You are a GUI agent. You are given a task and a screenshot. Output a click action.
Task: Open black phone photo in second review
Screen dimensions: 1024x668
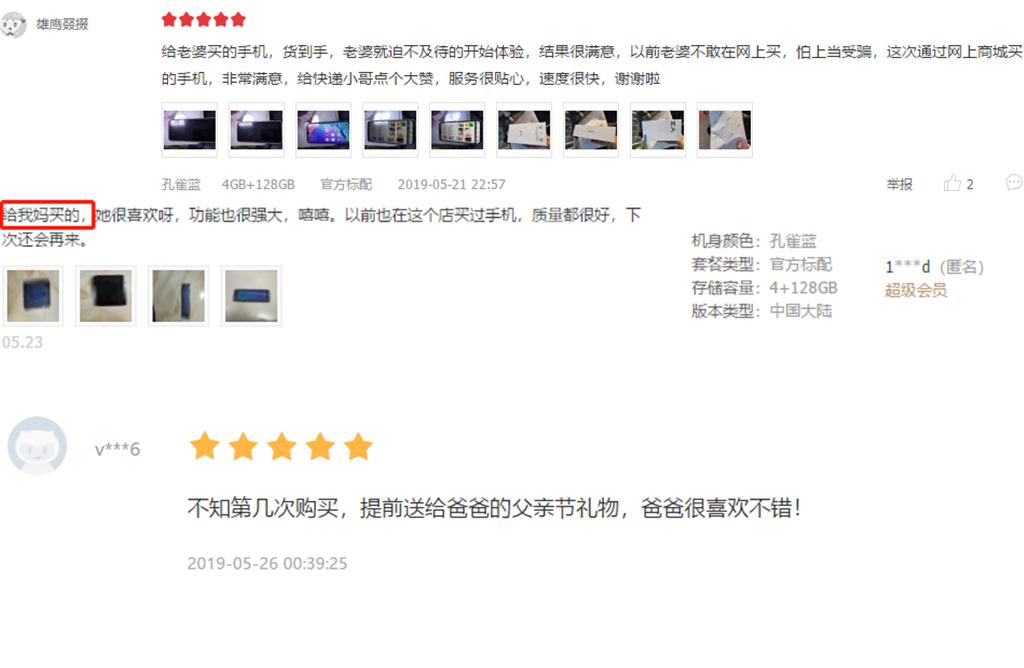tap(106, 296)
